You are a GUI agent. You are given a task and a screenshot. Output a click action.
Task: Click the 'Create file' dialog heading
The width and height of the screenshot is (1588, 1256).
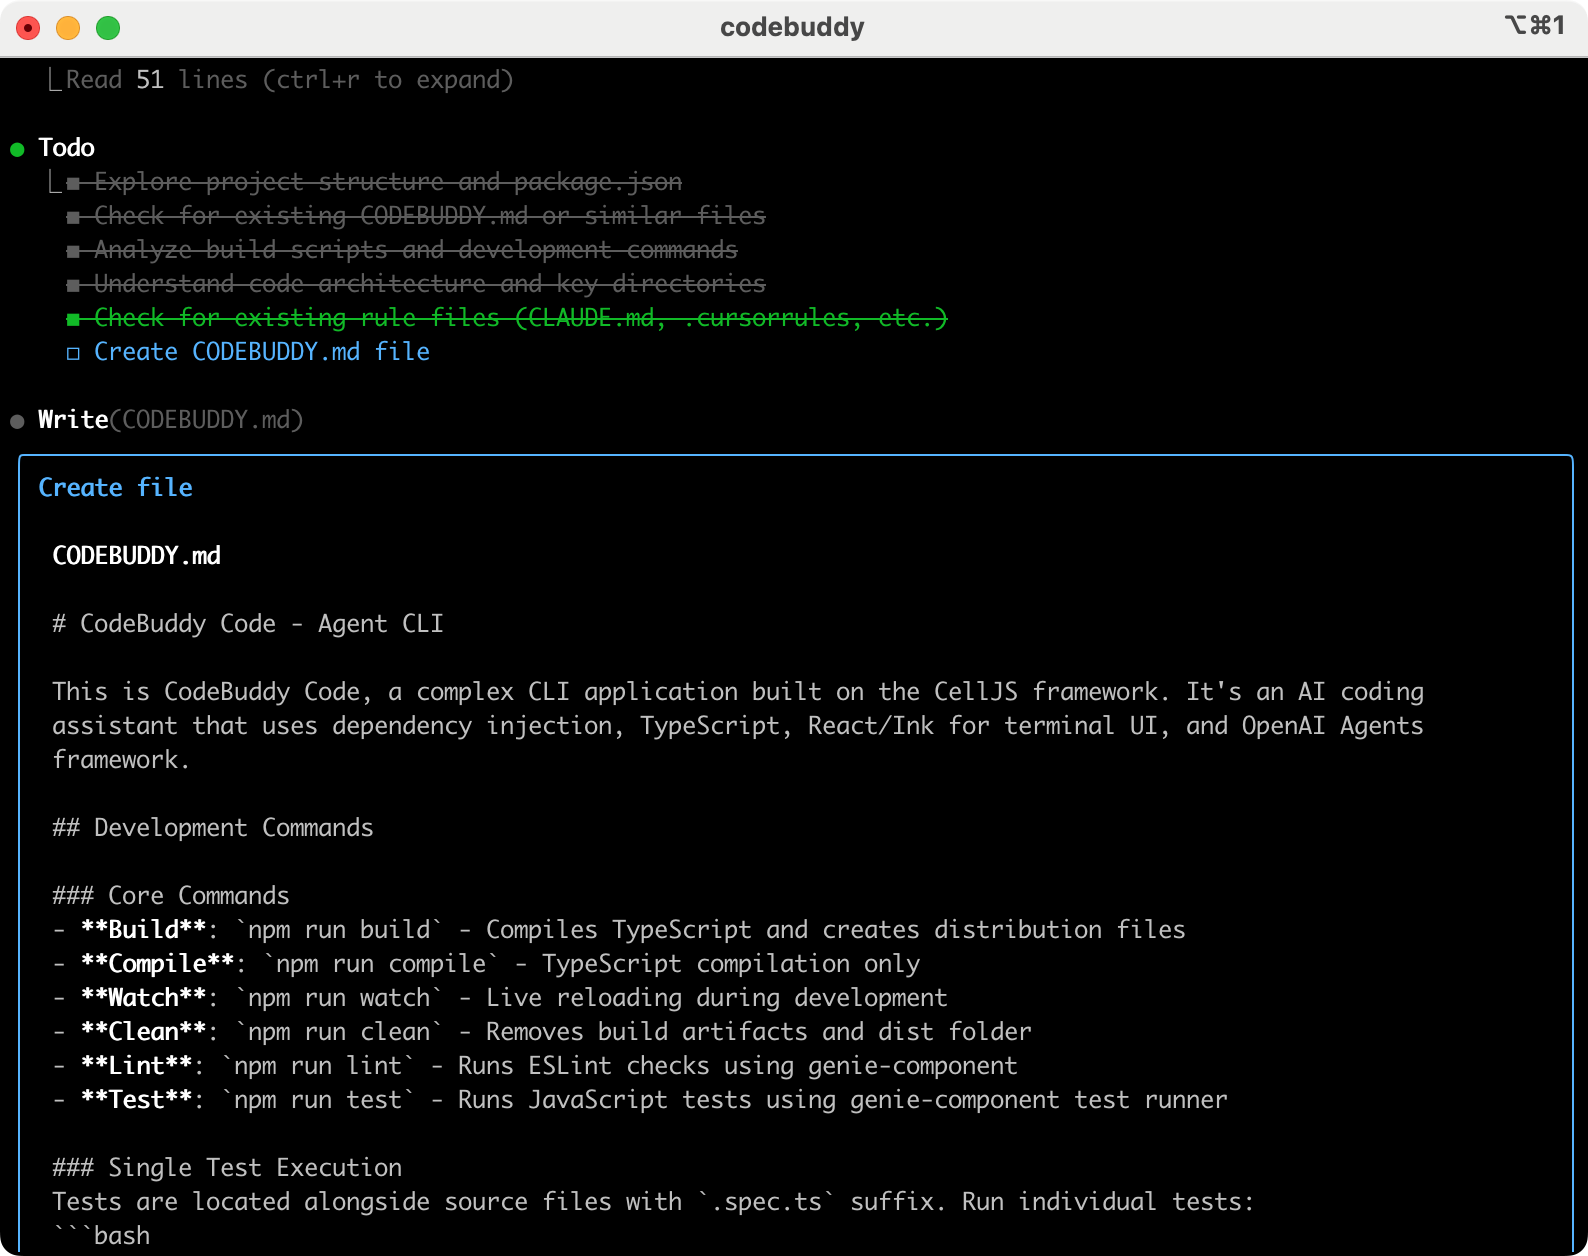(115, 488)
